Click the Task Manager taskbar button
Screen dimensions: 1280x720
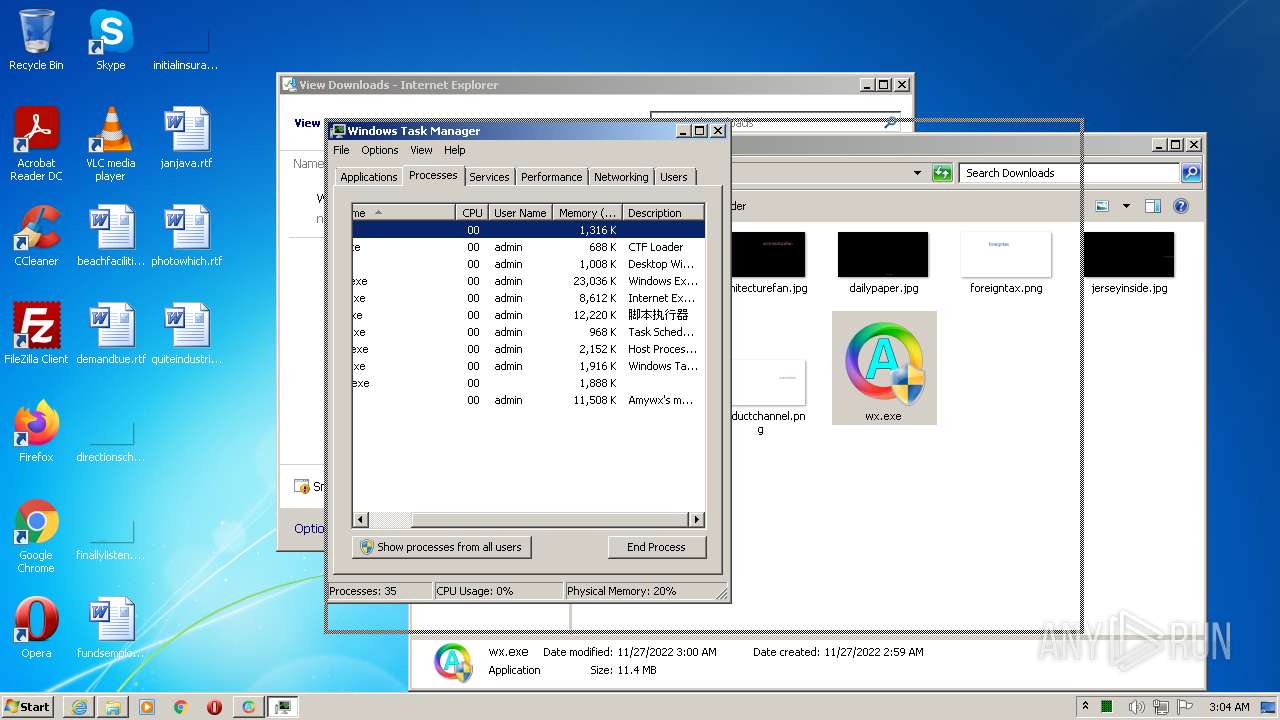283,707
